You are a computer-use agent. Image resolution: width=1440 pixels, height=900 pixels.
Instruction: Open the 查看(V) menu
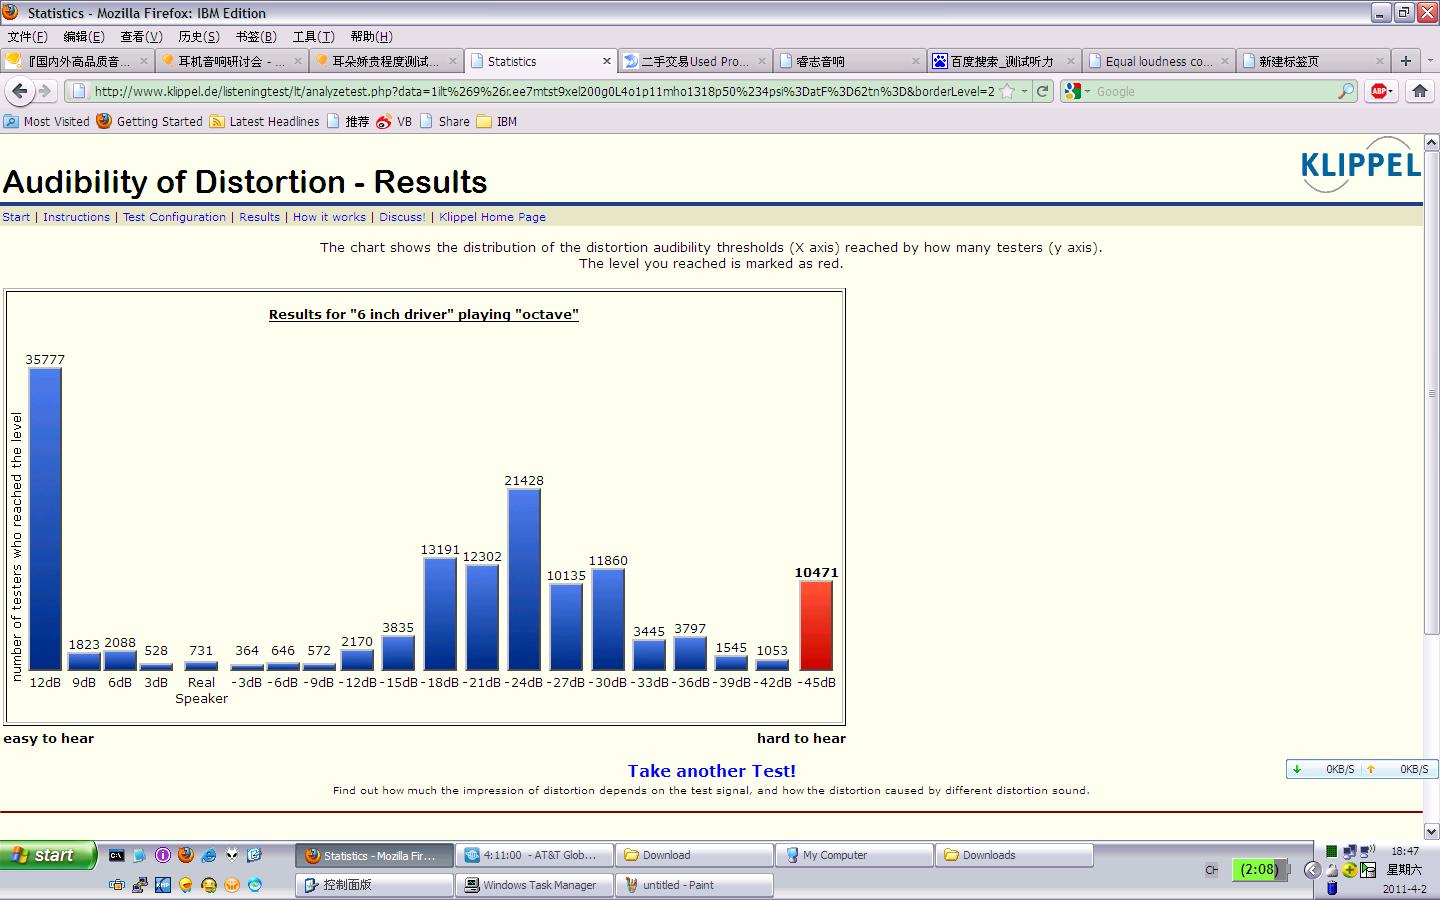tap(141, 36)
